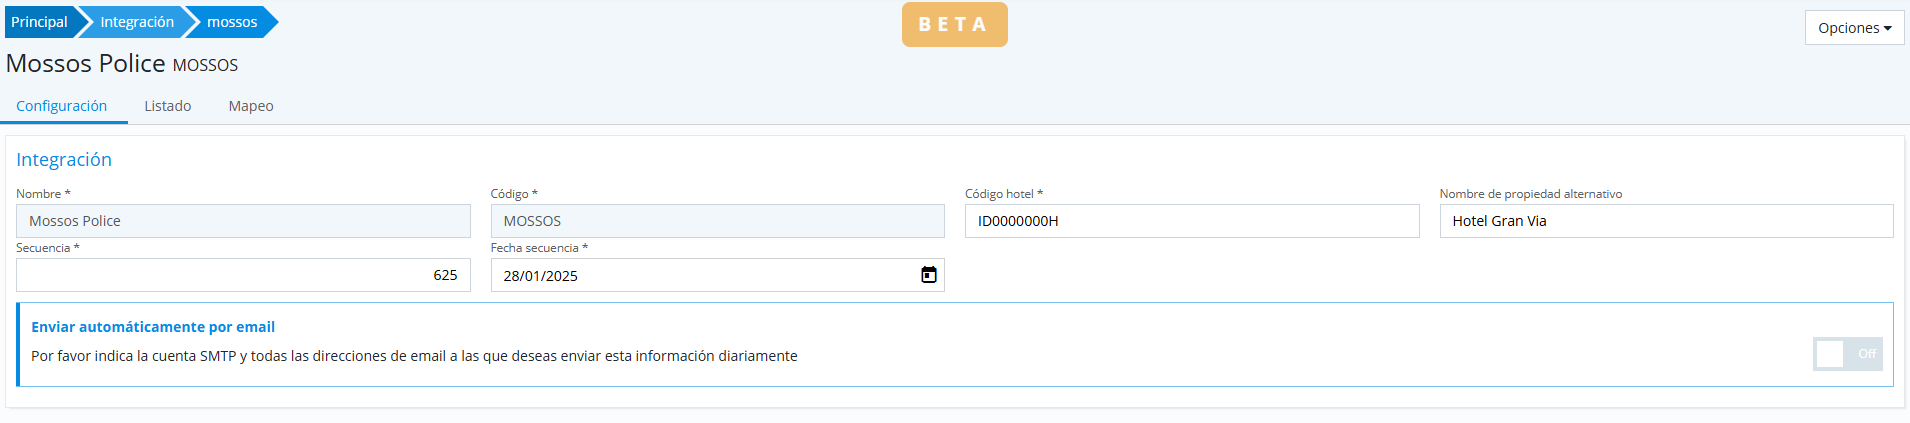The width and height of the screenshot is (1910, 423).
Task: Go to Principal in the breadcrumb
Action: [x=39, y=22]
